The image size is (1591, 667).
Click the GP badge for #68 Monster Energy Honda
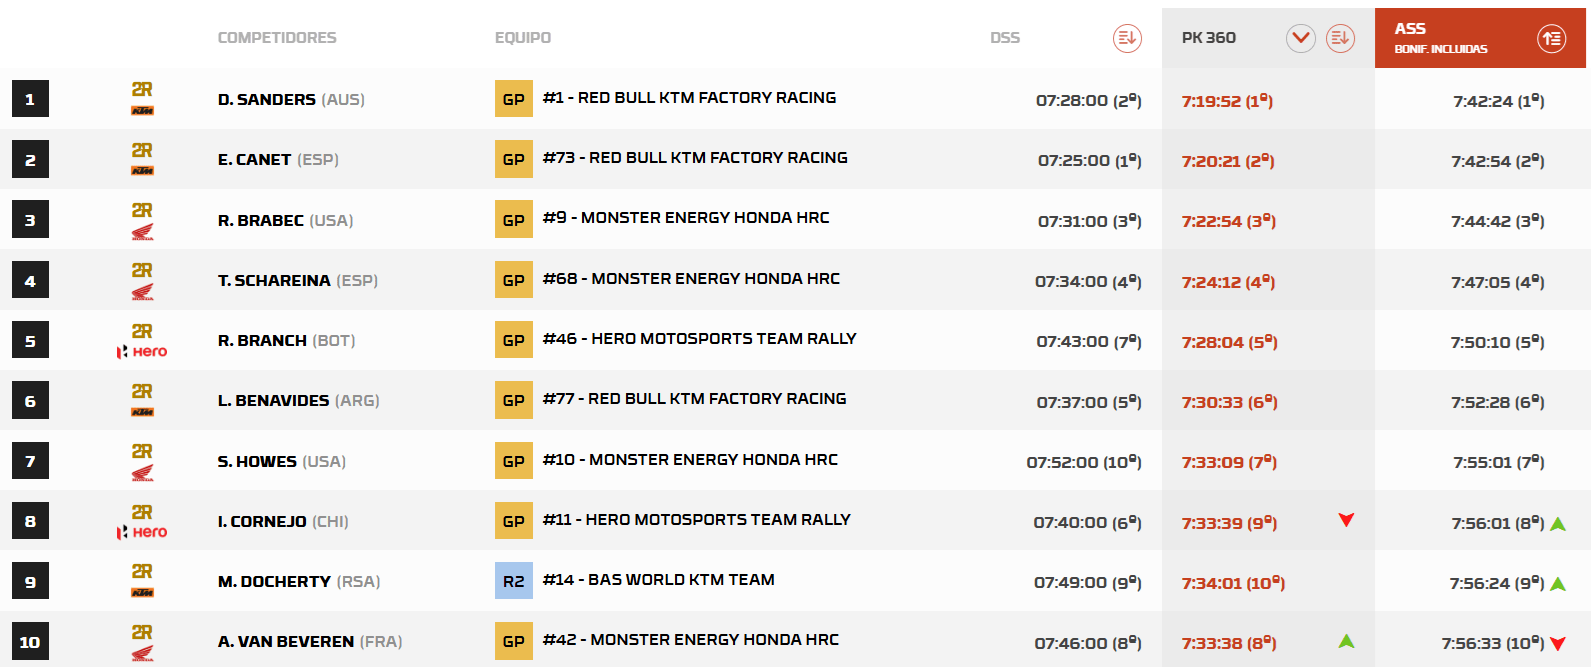click(514, 280)
